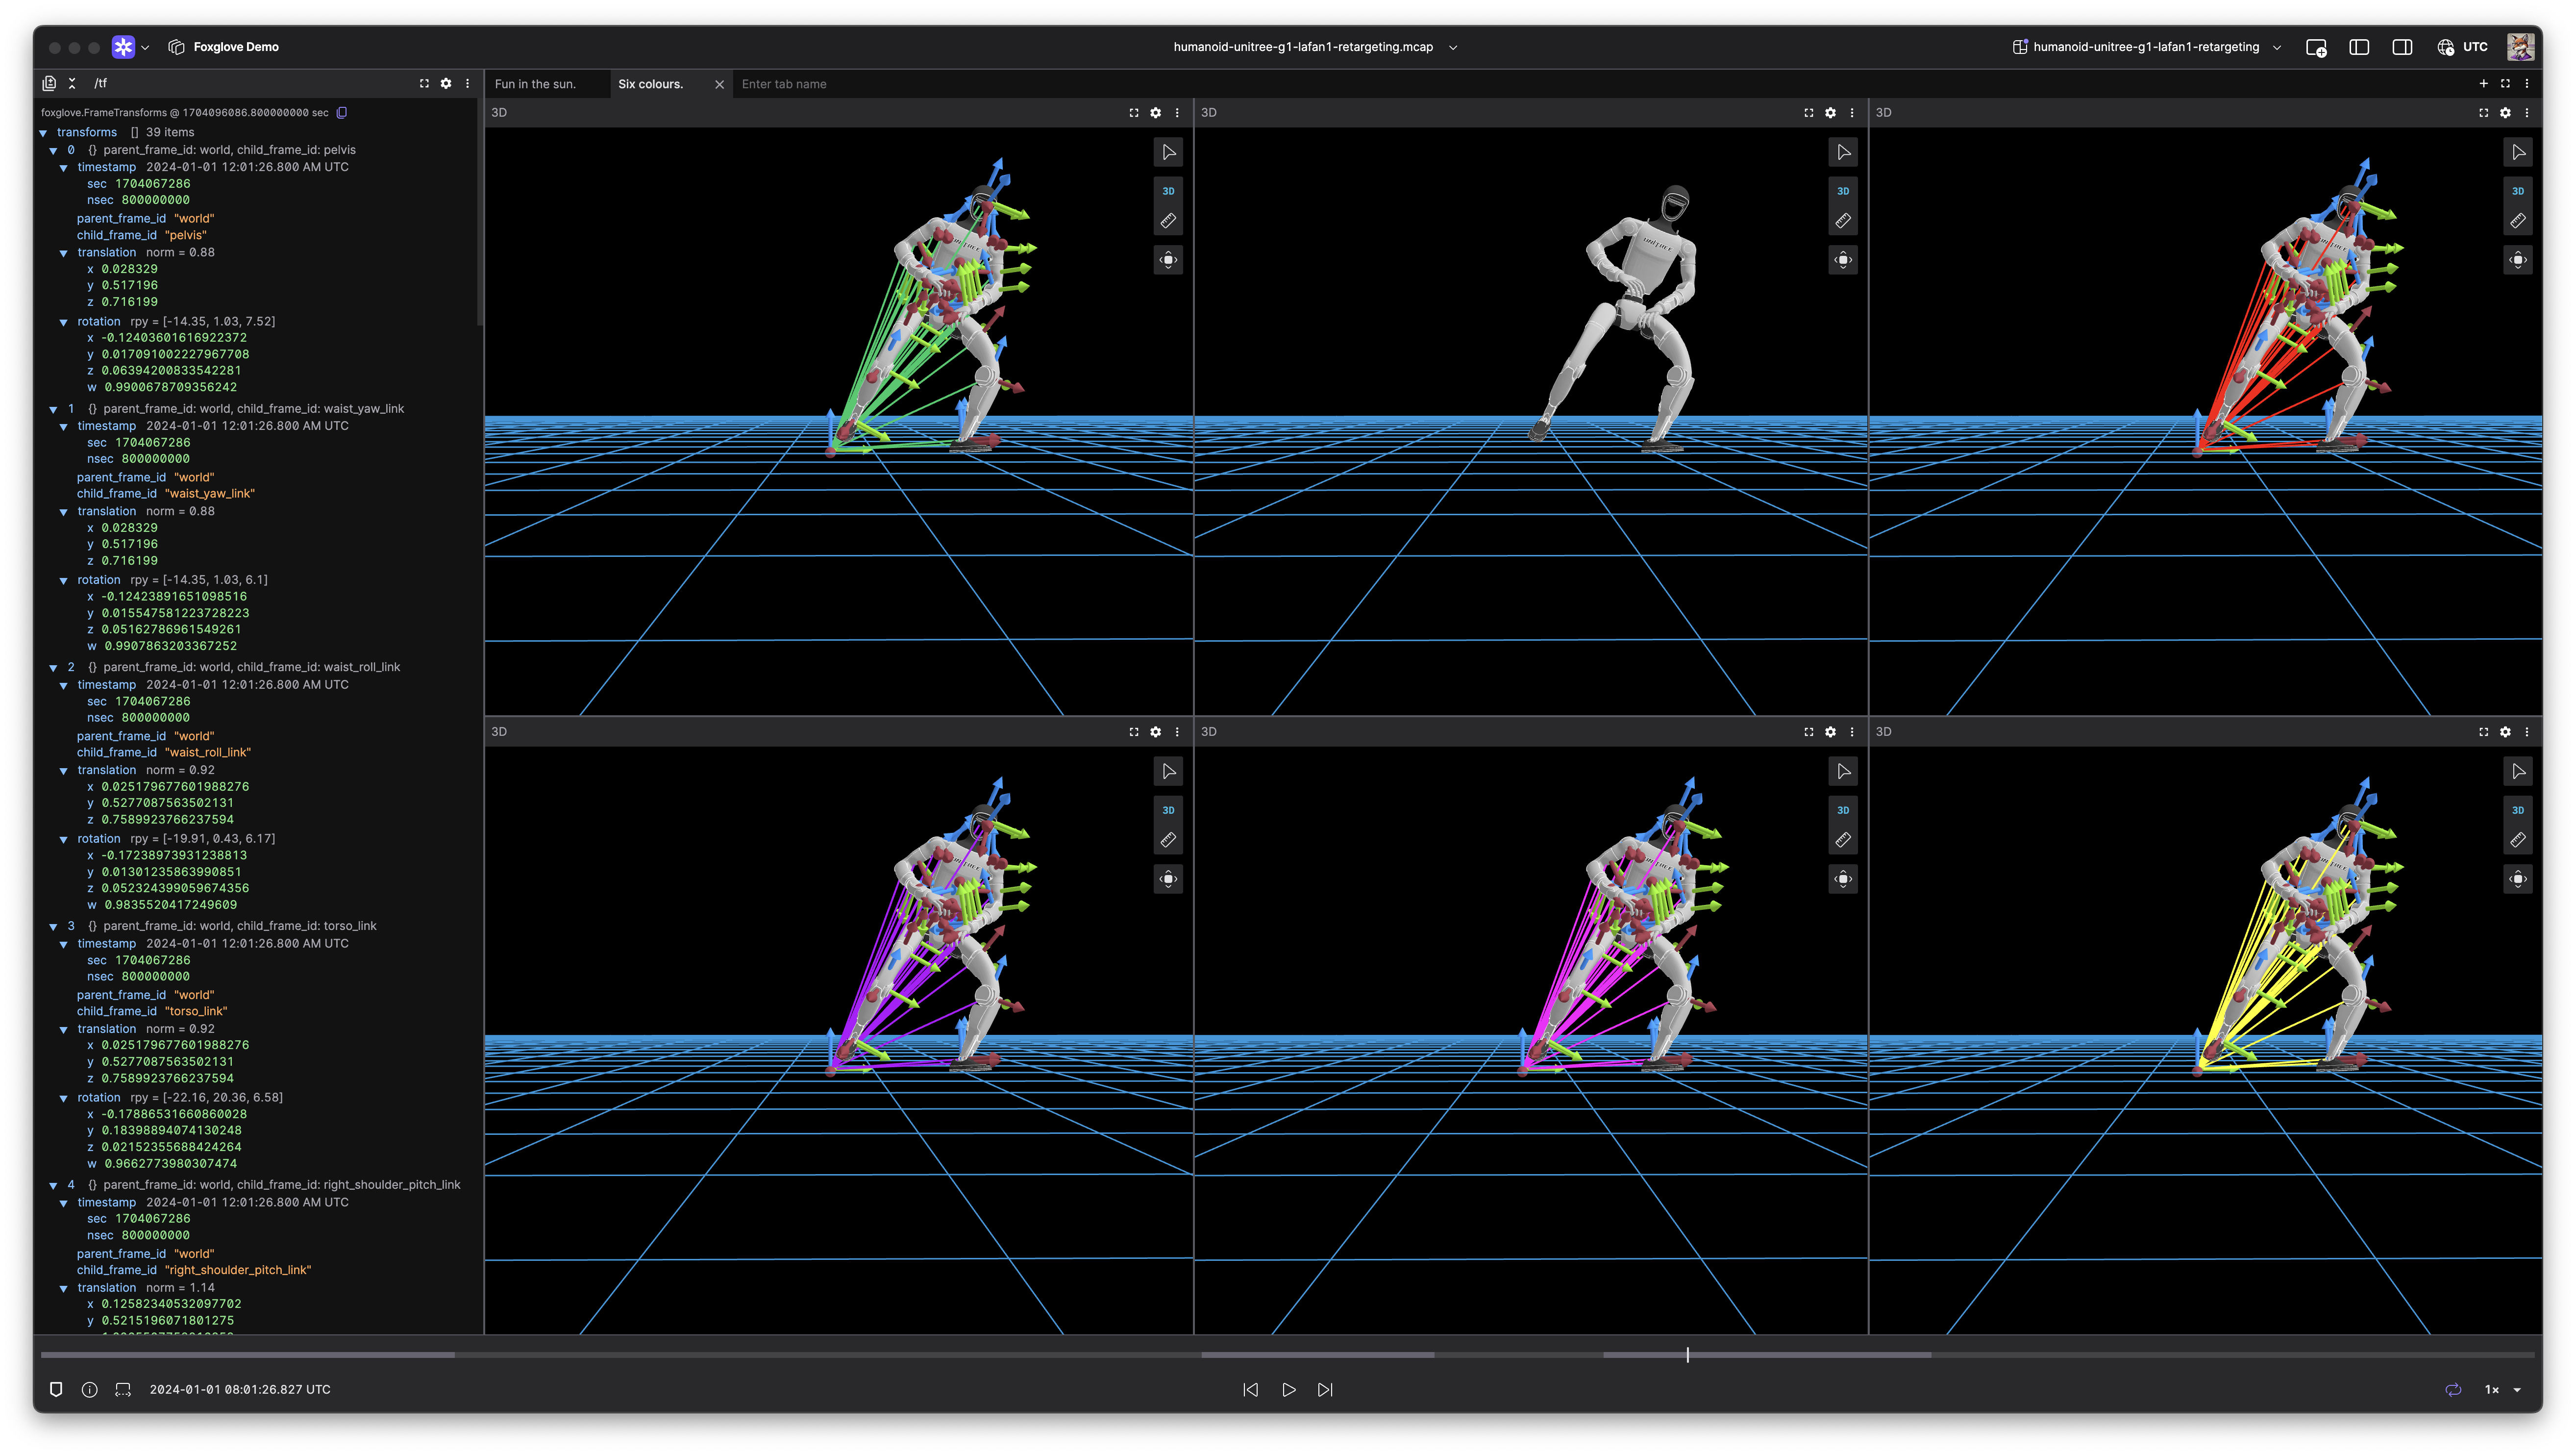Close the 'Six colours.' tab

tap(719, 84)
